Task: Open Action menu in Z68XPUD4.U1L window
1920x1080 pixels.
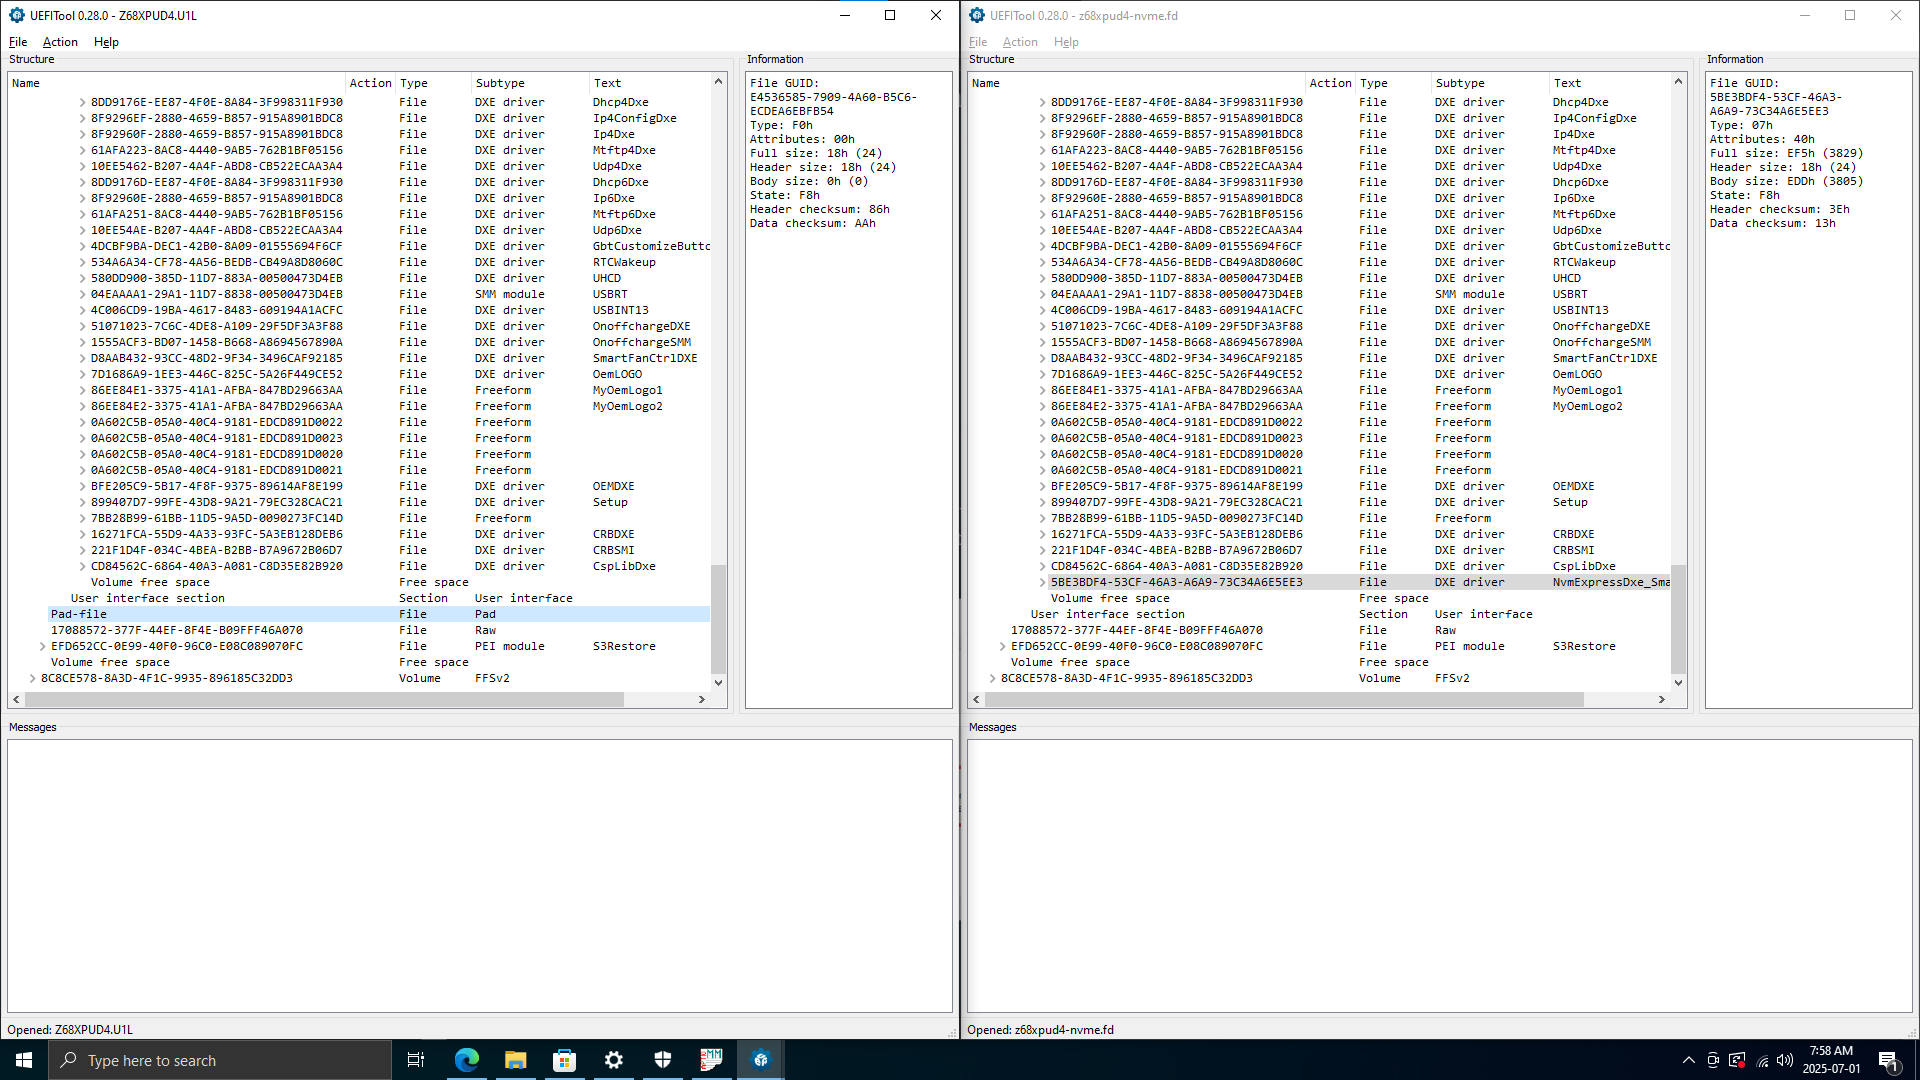Action: 60,42
